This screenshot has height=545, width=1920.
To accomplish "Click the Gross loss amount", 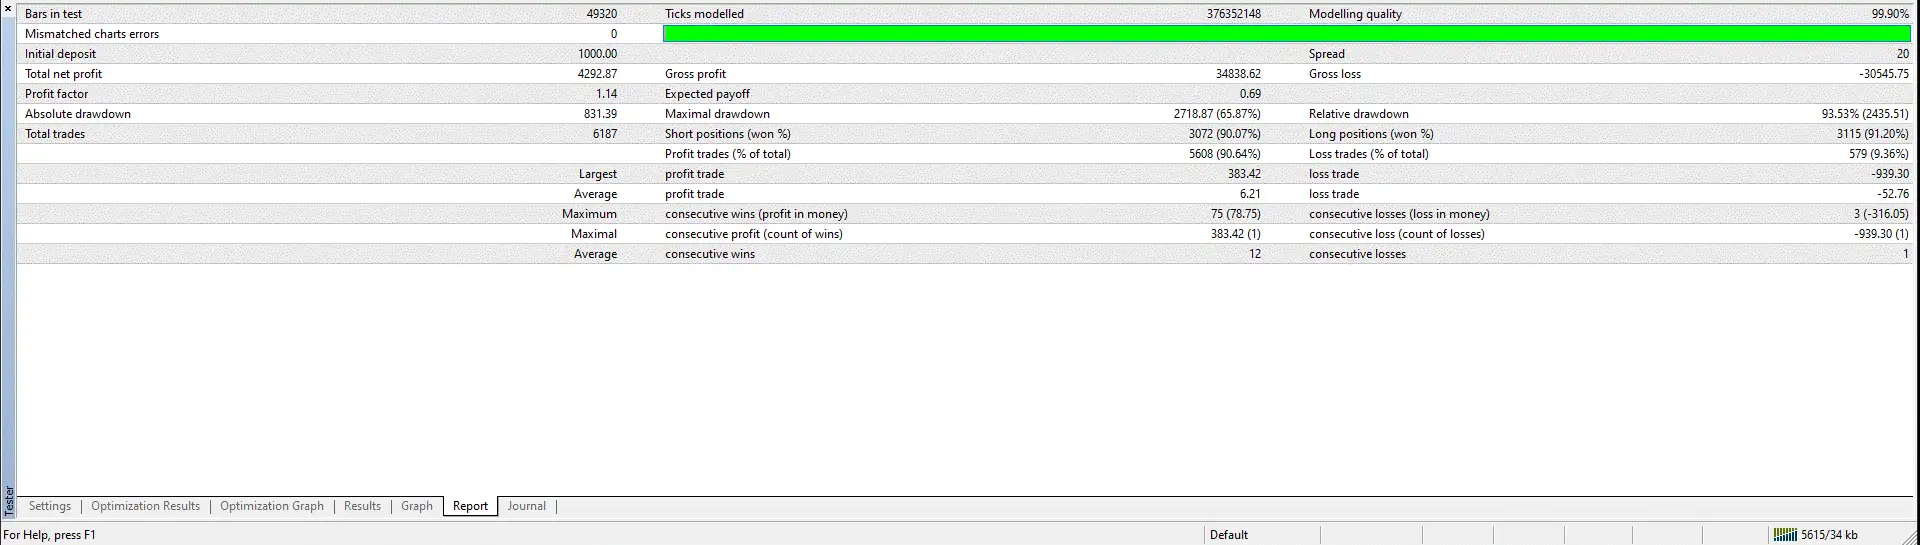I will coord(1883,74).
